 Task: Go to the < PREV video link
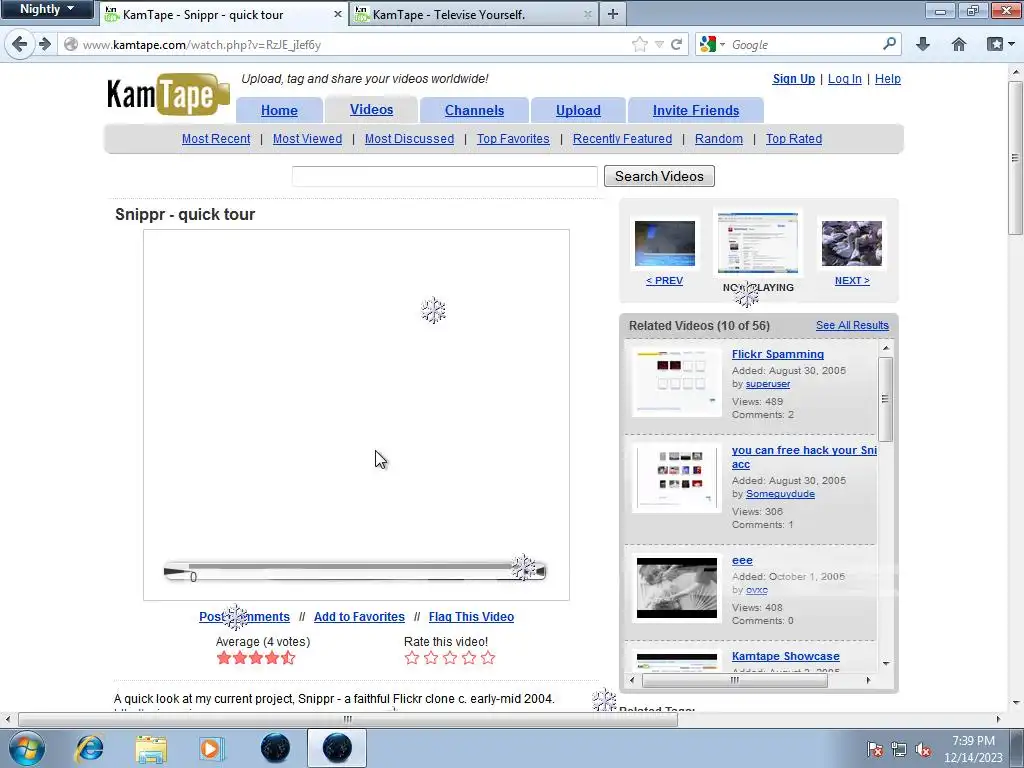[664, 280]
